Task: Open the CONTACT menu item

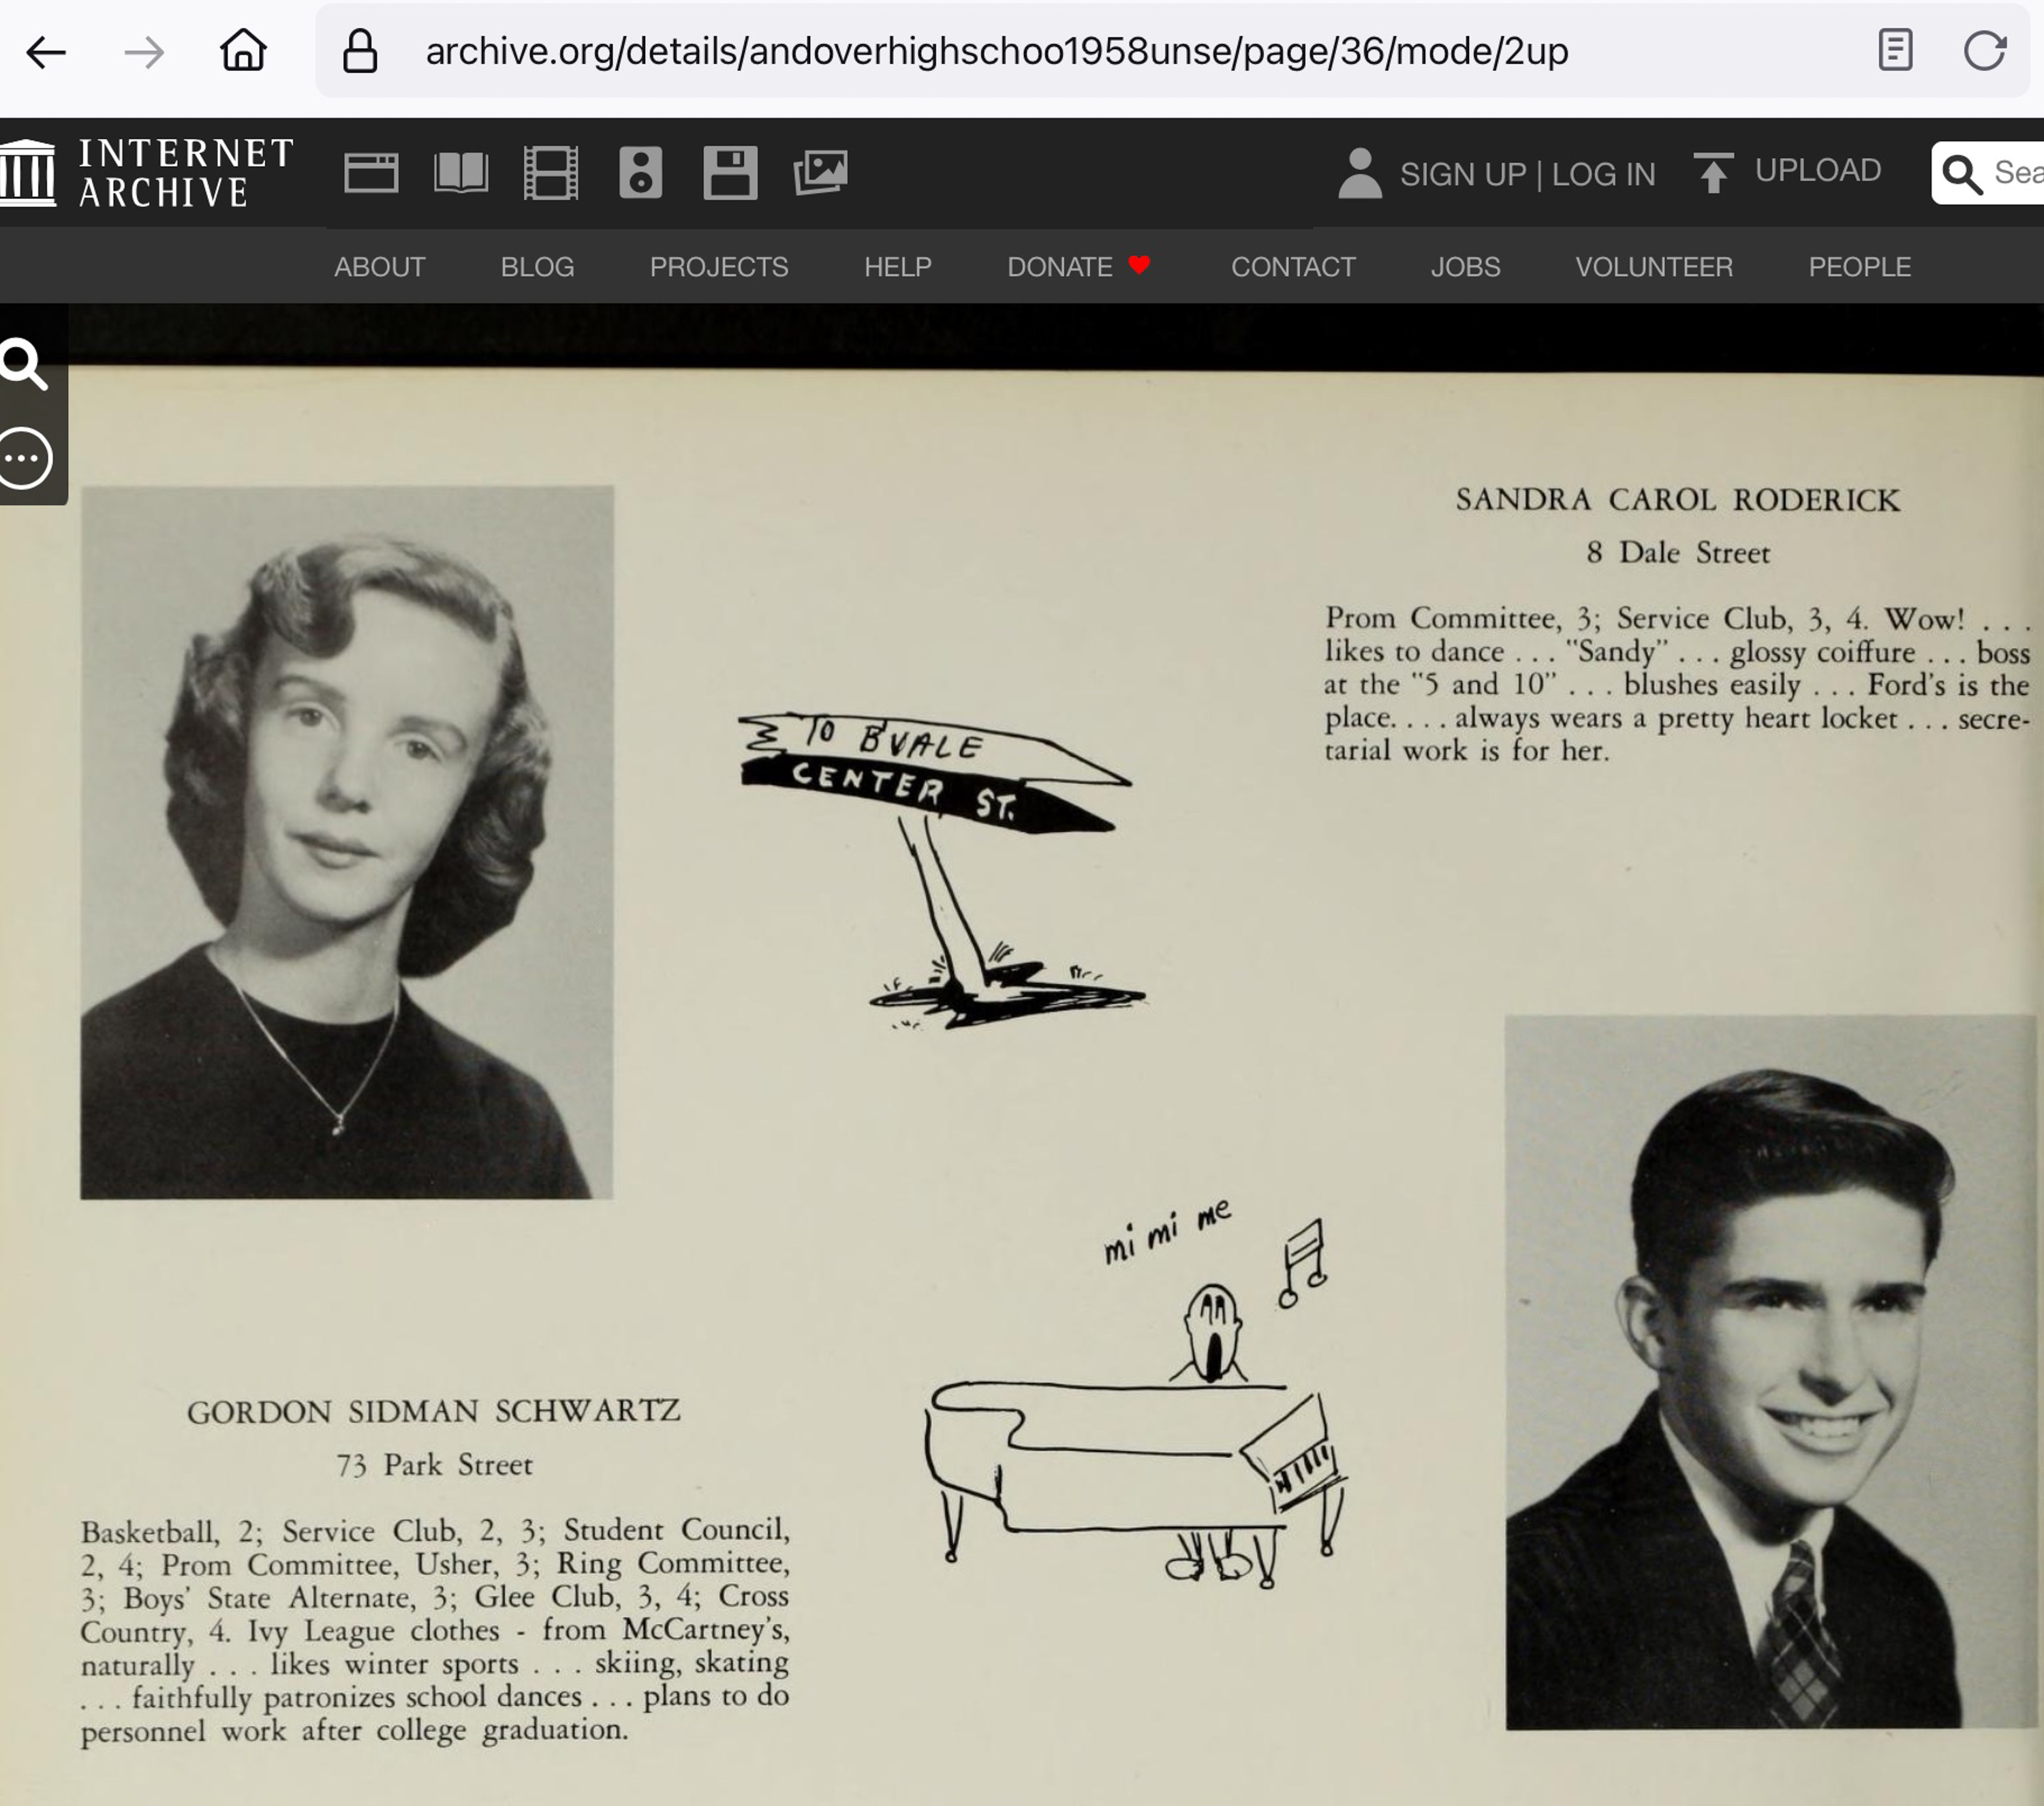Action: click(1293, 267)
